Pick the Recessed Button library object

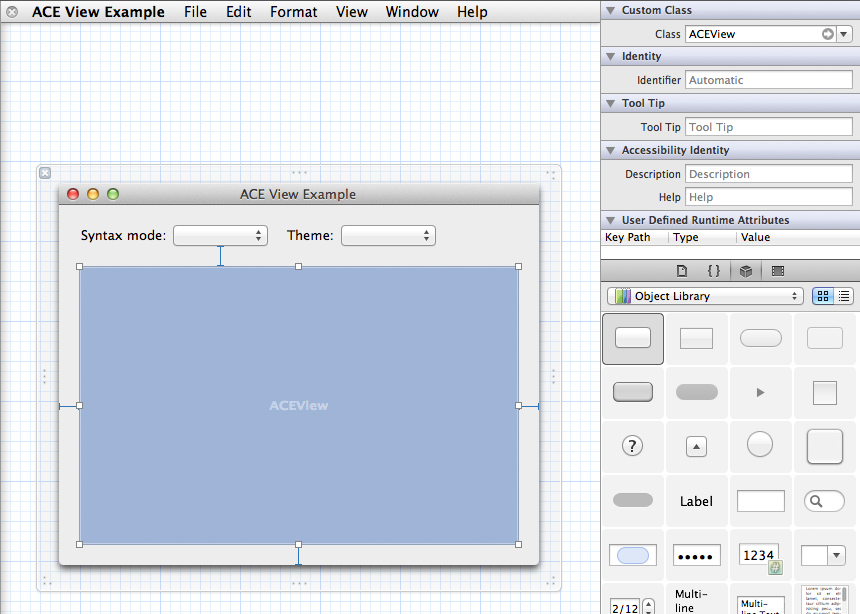(696, 392)
